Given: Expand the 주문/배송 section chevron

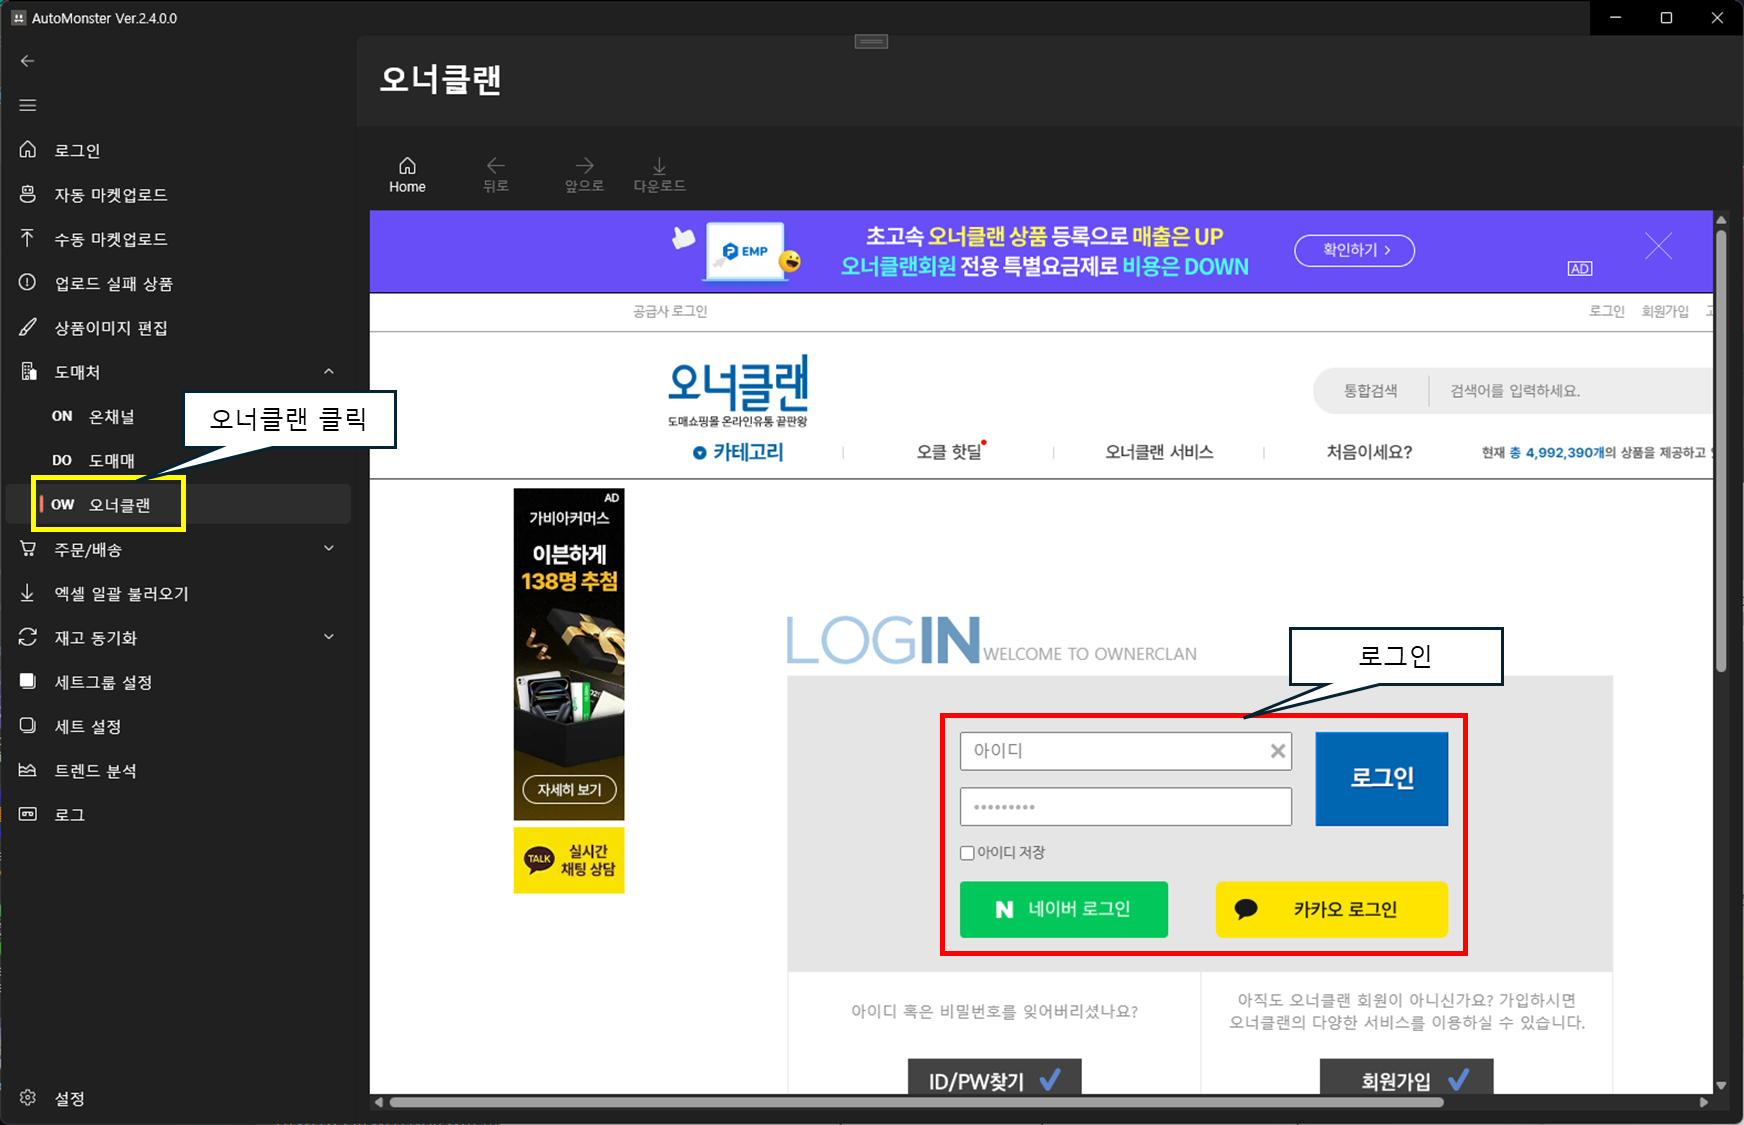Looking at the screenshot, I should tap(329, 548).
